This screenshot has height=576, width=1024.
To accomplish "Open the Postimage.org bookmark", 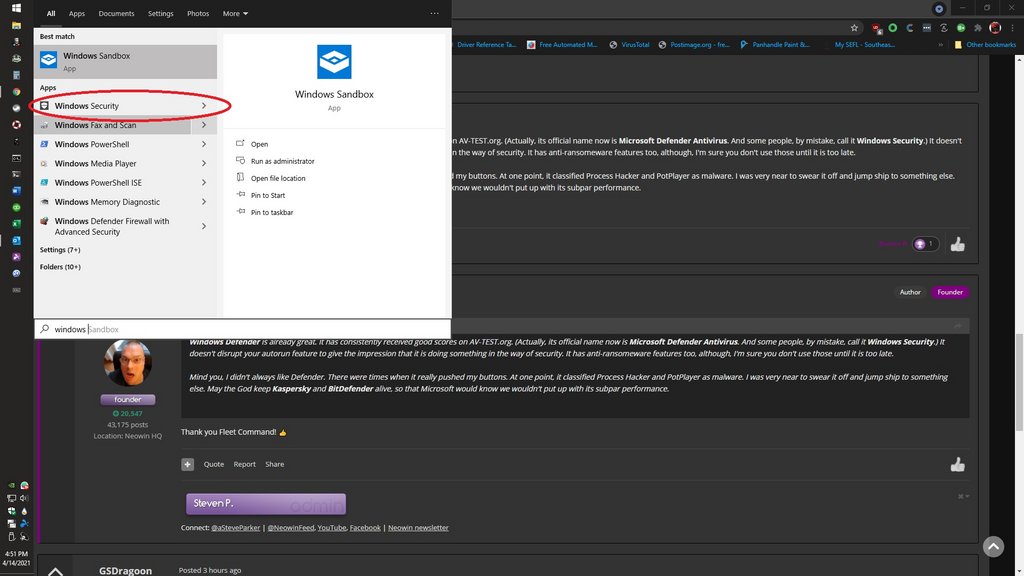I will [694, 45].
